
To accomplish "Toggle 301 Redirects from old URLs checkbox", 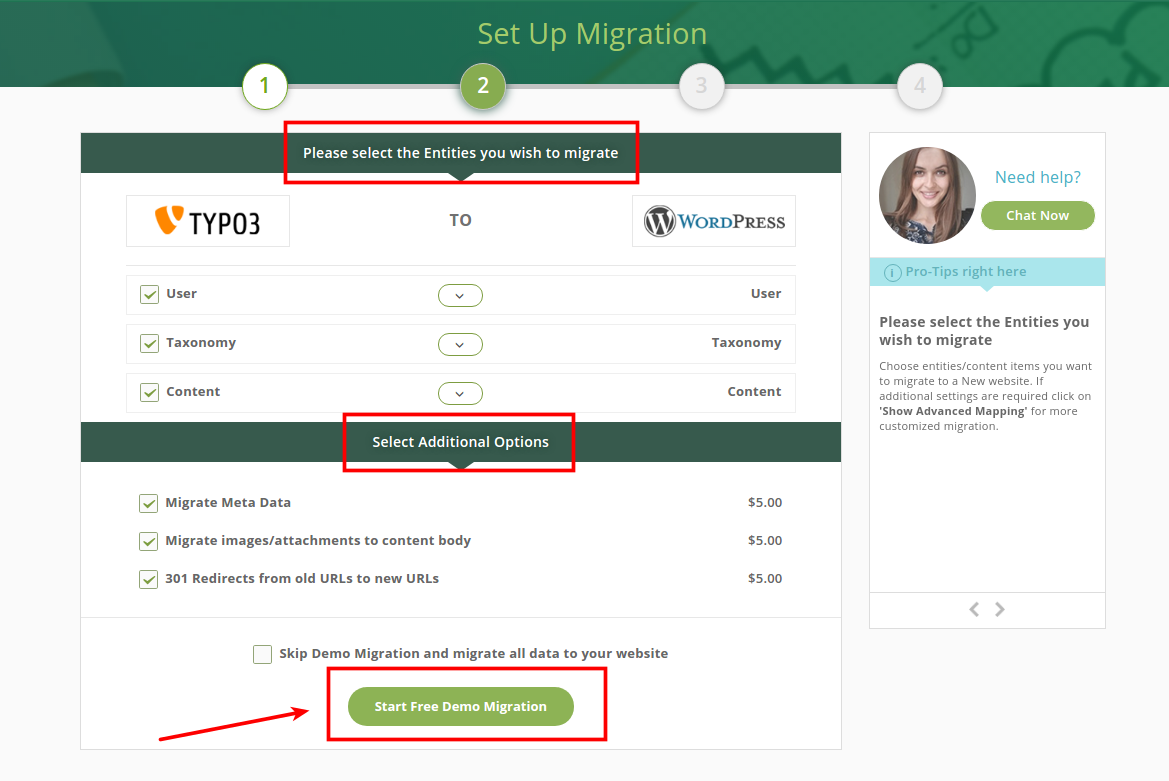I will point(148,580).
